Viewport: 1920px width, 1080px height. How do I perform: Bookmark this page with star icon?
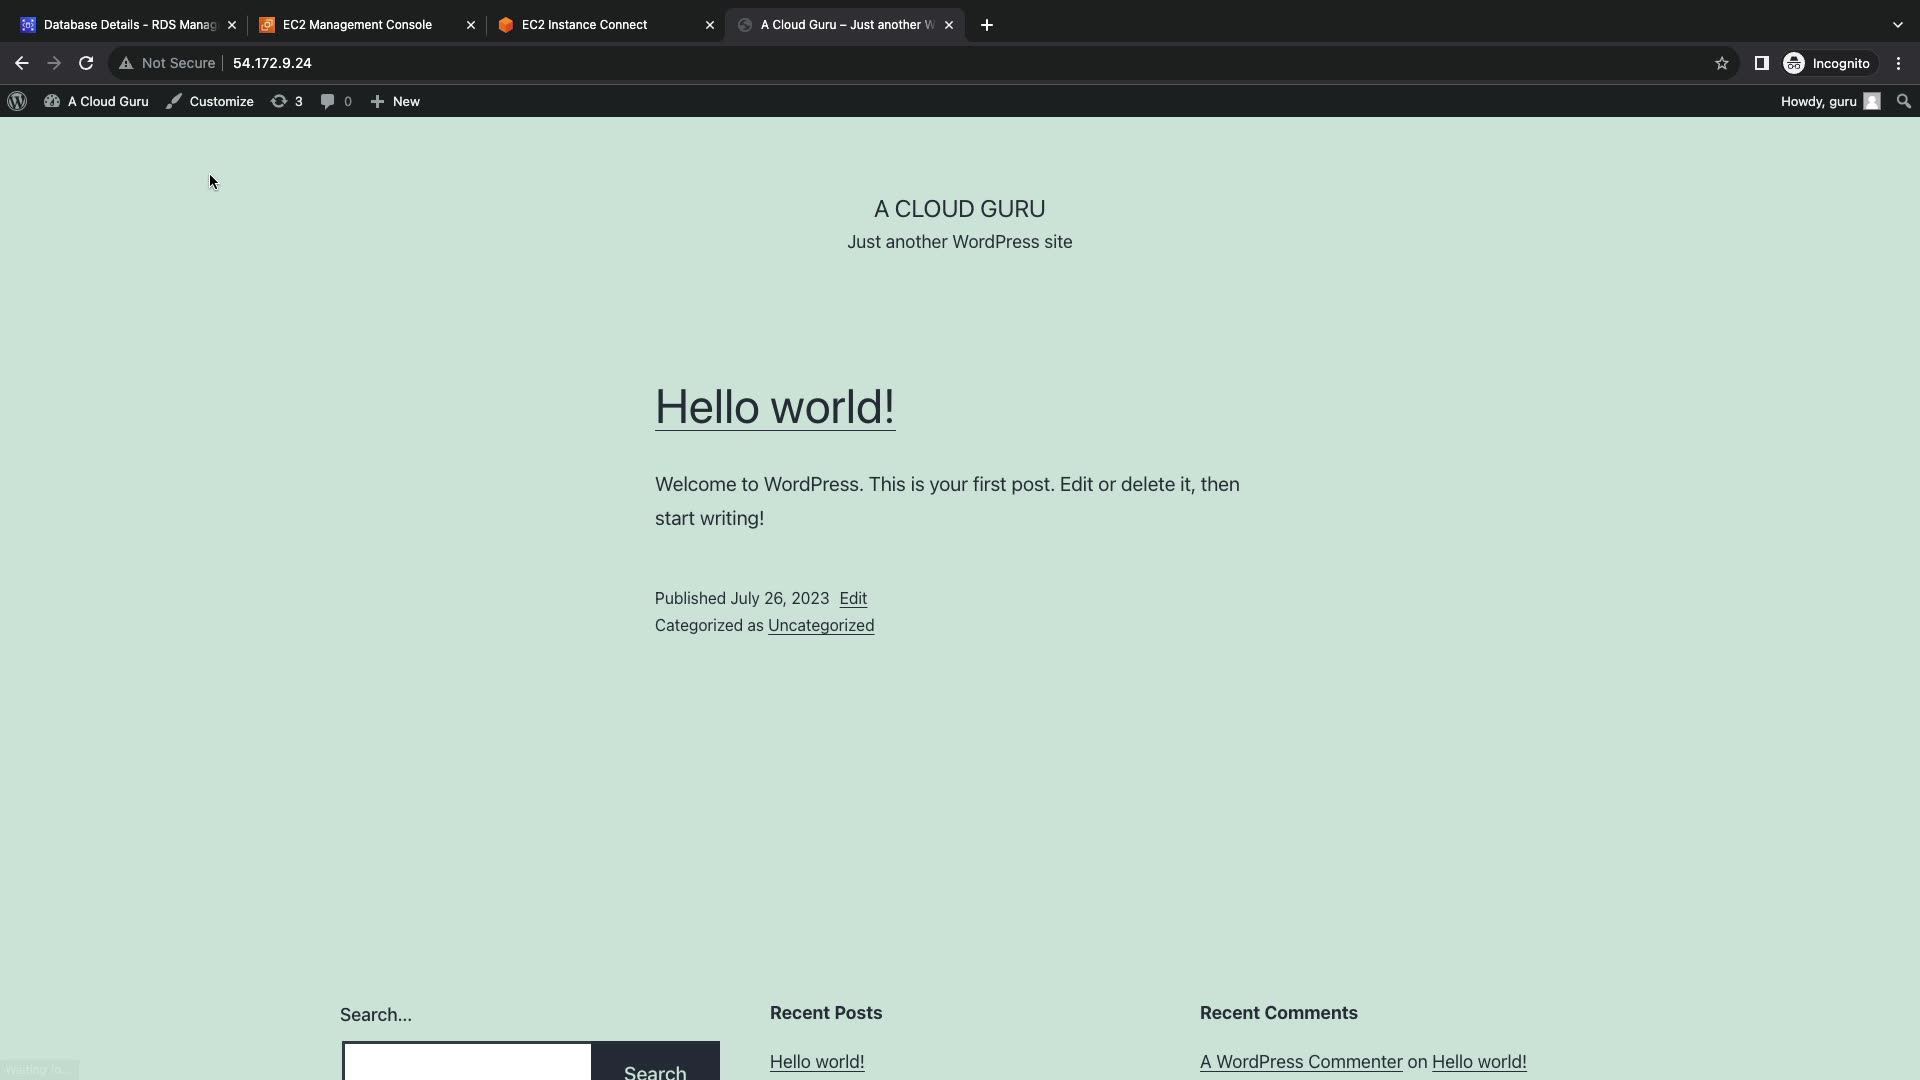(1721, 63)
